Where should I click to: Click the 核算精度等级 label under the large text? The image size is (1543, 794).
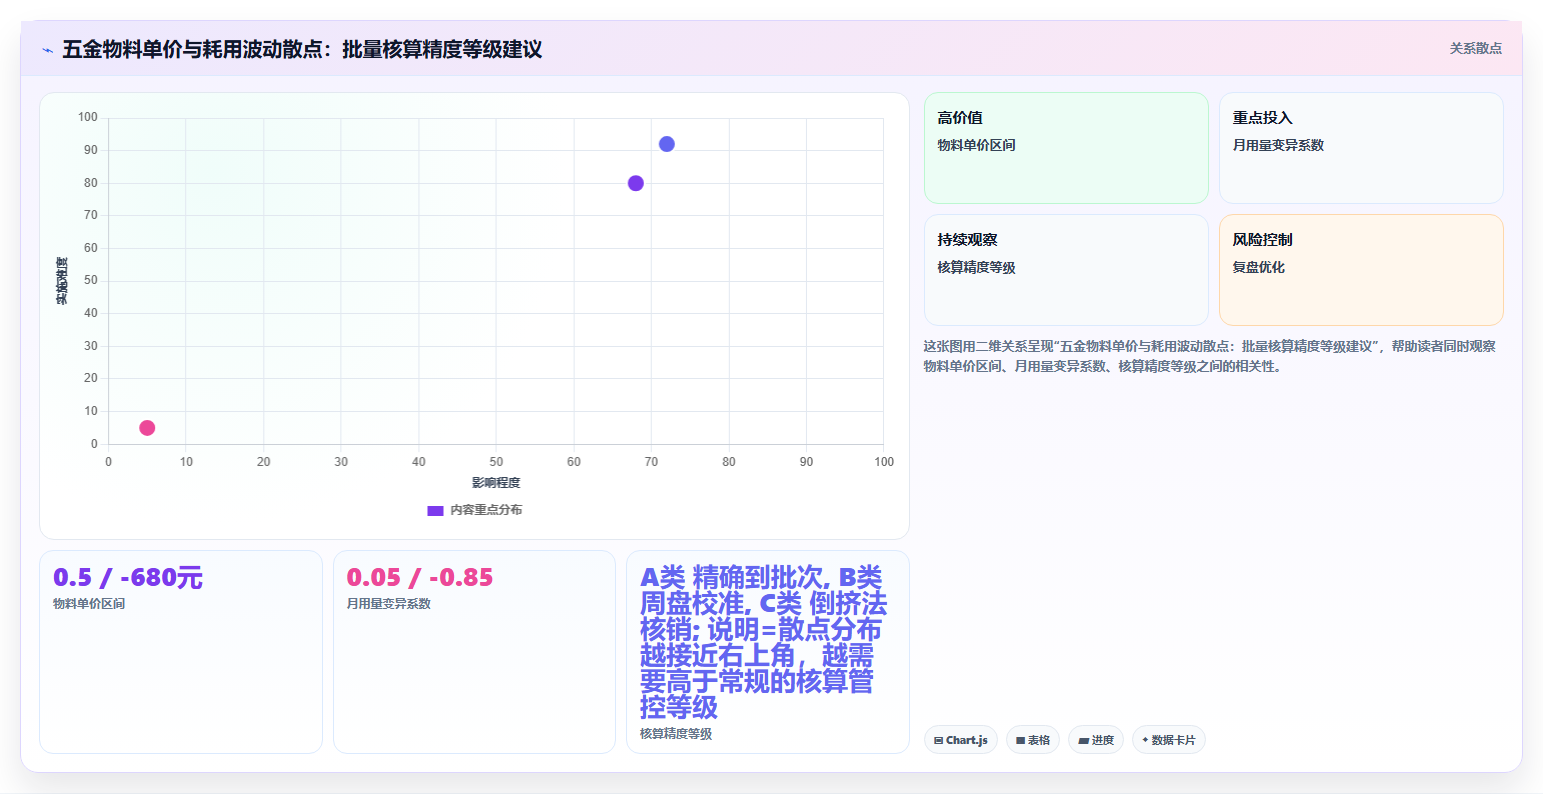tap(676, 734)
